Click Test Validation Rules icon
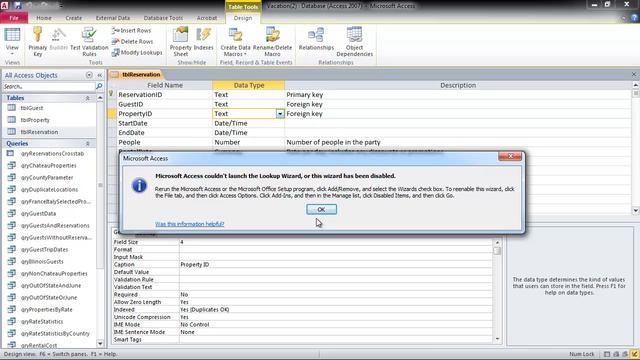The height and width of the screenshot is (360, 640). pyautogui.click(x=89, y=42)
